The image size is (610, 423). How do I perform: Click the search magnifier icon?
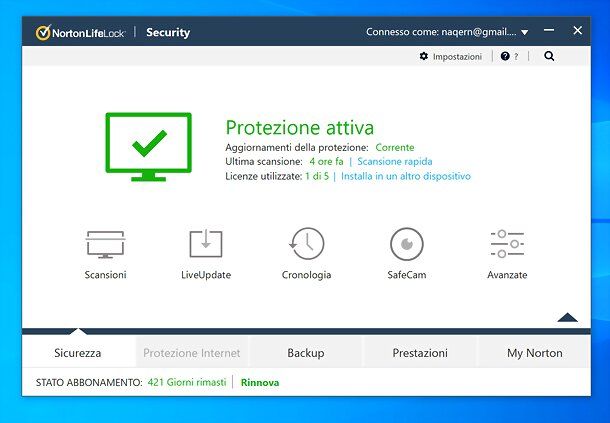(549, 56)
